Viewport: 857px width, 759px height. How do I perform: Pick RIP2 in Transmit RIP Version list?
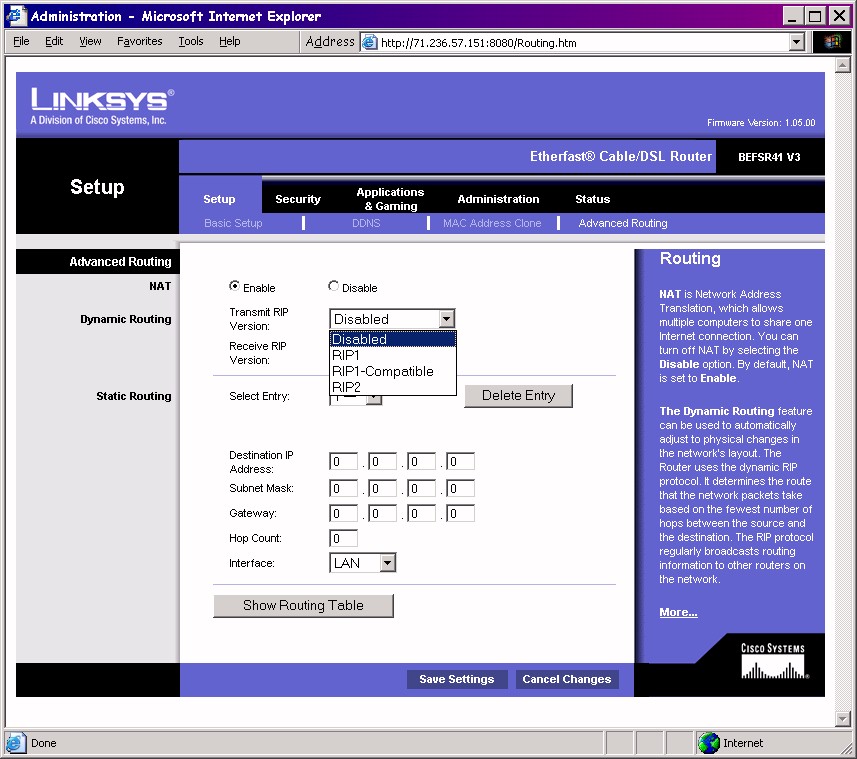pos(346,387)
